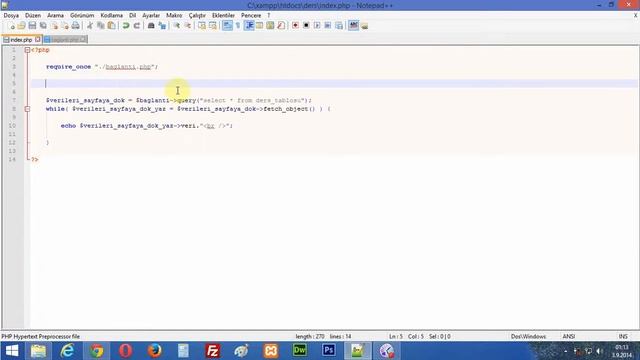Collapse the PHP block fold marker on line 1
This screenshot has height=360, width=640.
(27, 50)
